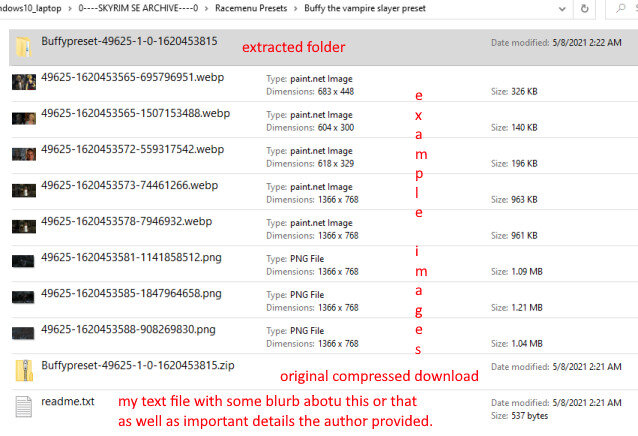This screenshot has width=638, height=436.
Task: Click Date modified 5/8/2021 2:22 AM
Action: (x=556, y=43)
